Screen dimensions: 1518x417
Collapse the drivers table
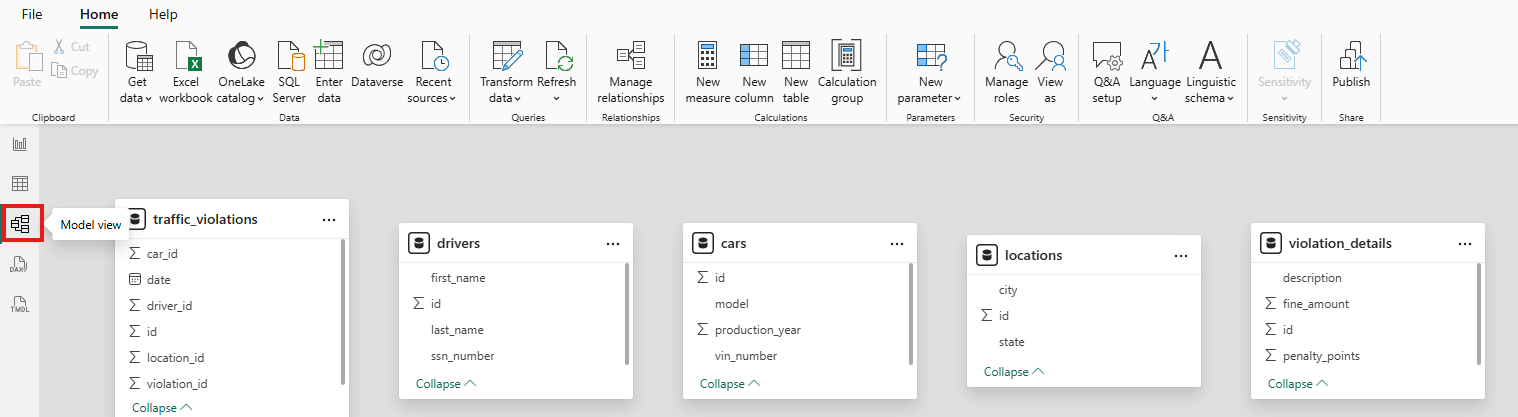pyautogui.click(x=446, y=383)
